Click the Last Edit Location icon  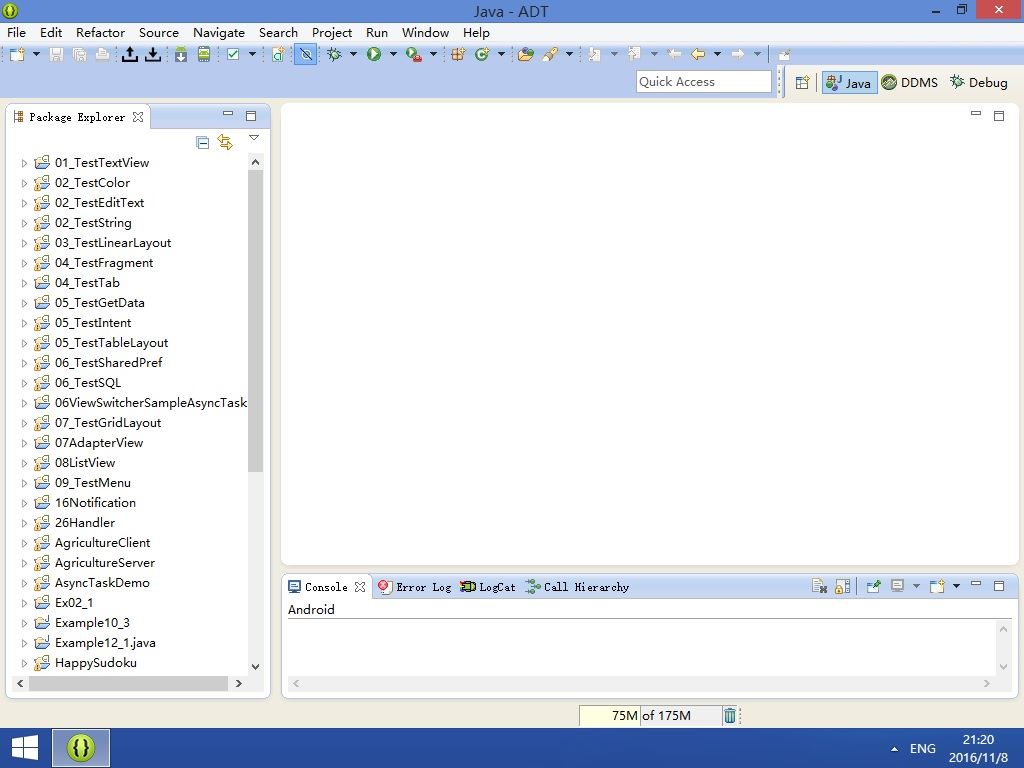pyautogui.click(x=674, y=55)
